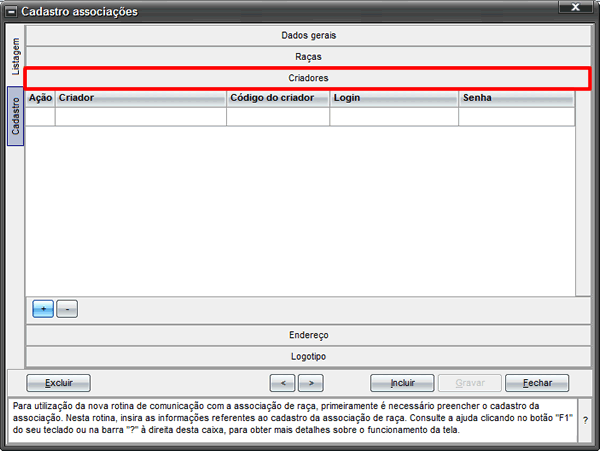Click the empty Código do criador cell
Viewport: 600px width, 451px height.
[x=278, y=117]
